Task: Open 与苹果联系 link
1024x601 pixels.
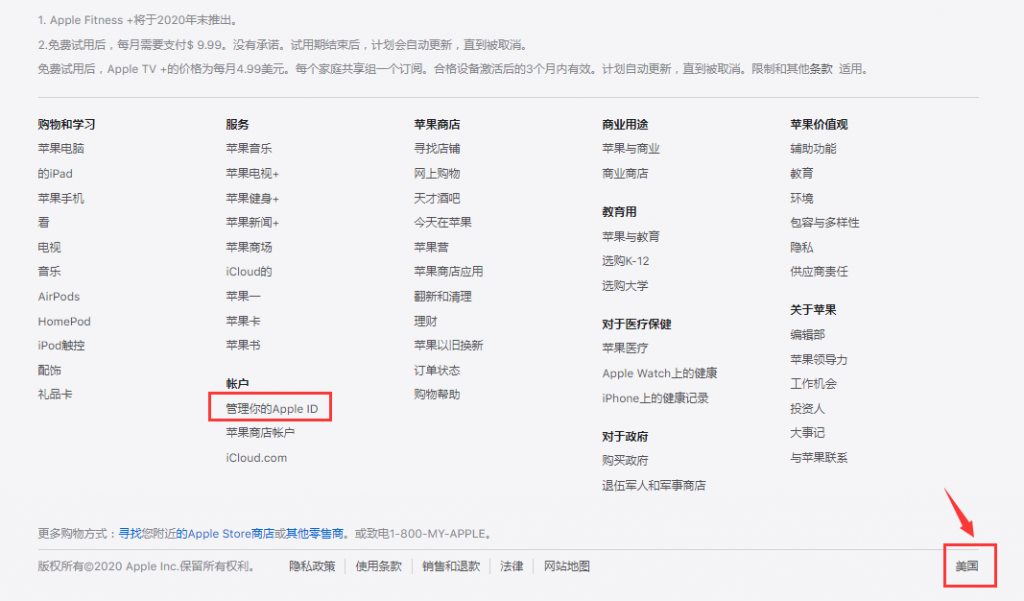Action: (819, 458)
